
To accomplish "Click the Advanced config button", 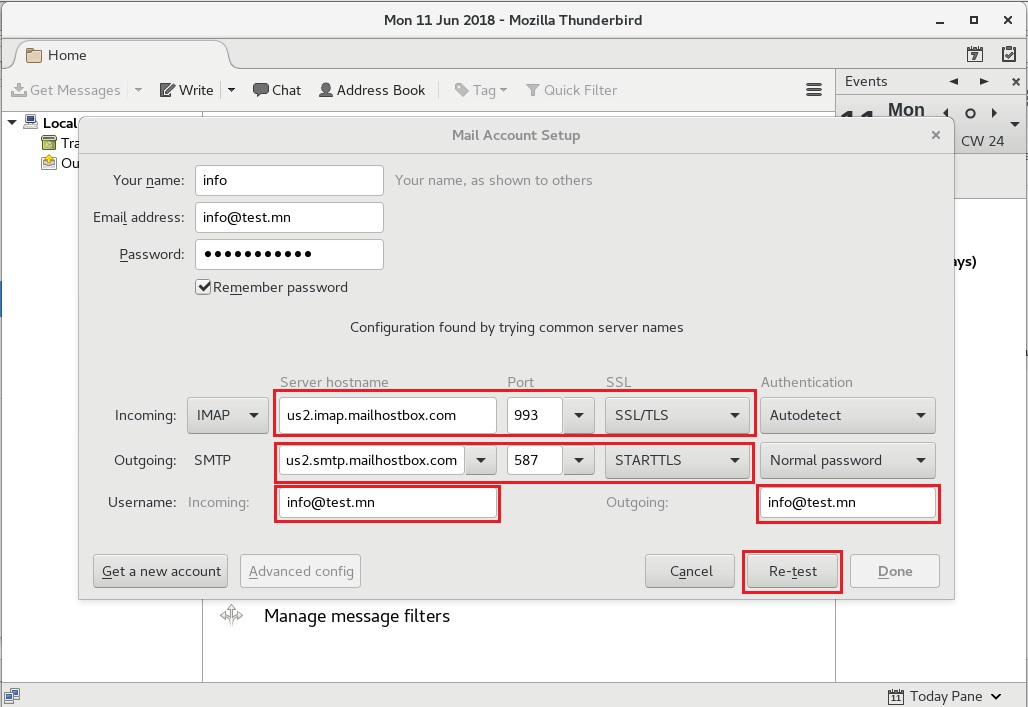I will point(301,571).
